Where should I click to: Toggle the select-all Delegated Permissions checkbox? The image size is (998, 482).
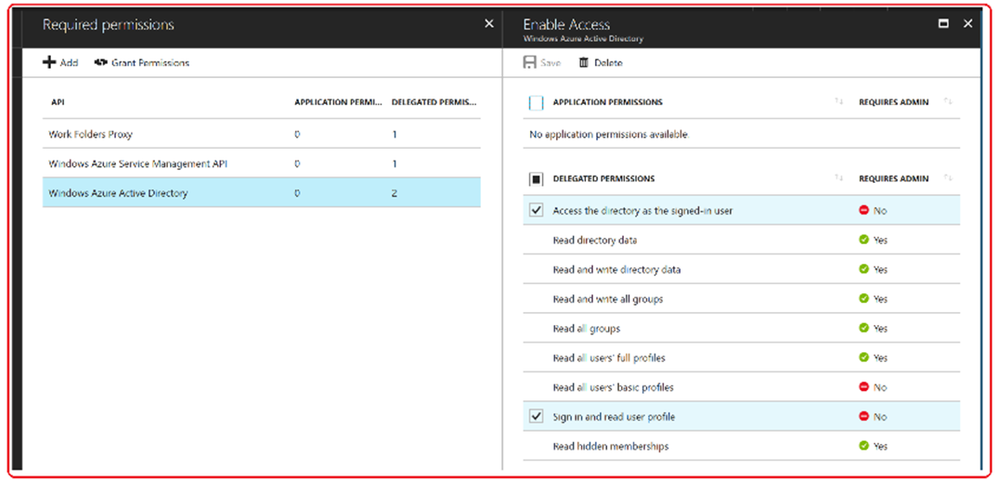point(536,179)
